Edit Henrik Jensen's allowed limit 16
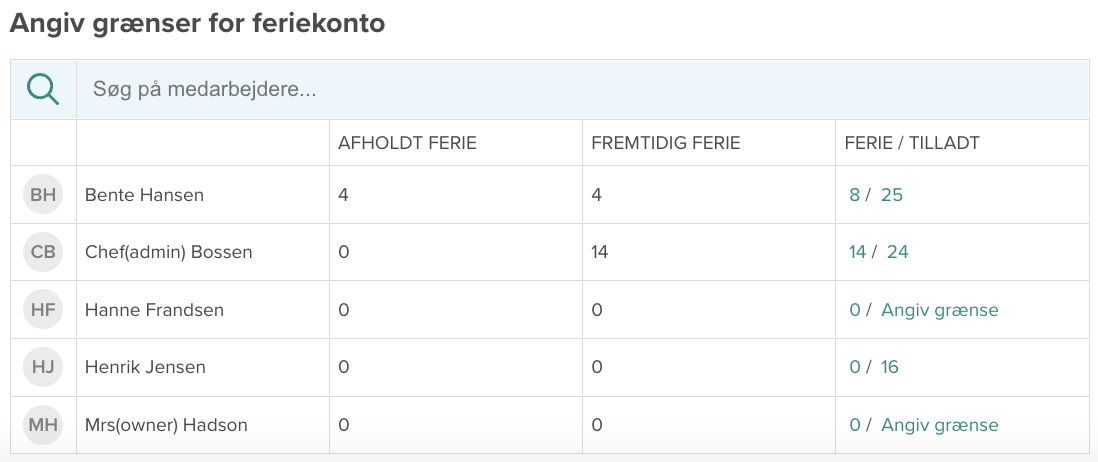 pyautogui.click(x=890, y=367)
